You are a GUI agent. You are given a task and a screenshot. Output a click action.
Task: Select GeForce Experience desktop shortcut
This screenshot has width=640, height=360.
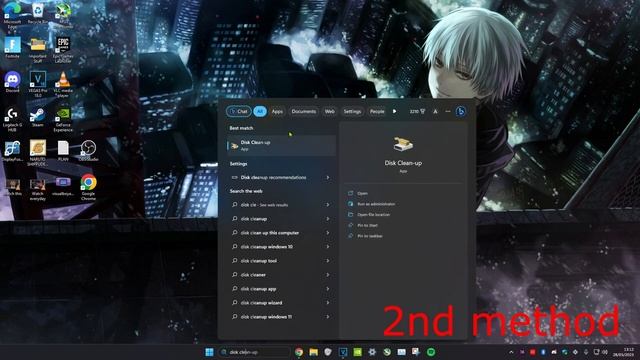point(63,119)
